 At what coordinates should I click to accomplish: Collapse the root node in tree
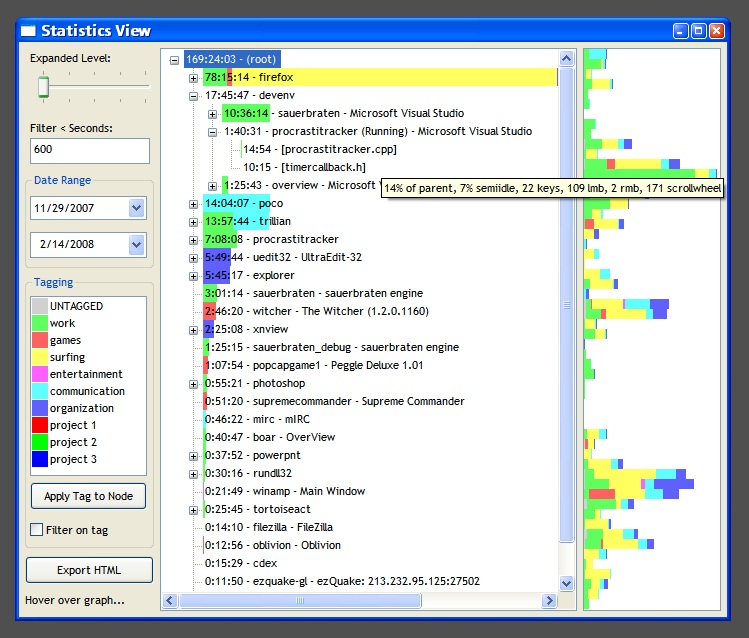pos(174,60)
